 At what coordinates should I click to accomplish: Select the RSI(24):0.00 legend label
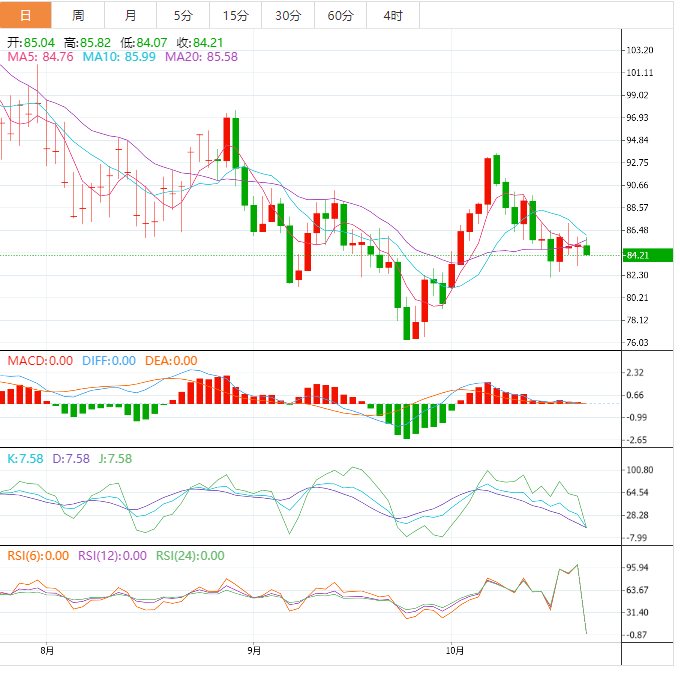pyautogui.click(x=188, y=556)
